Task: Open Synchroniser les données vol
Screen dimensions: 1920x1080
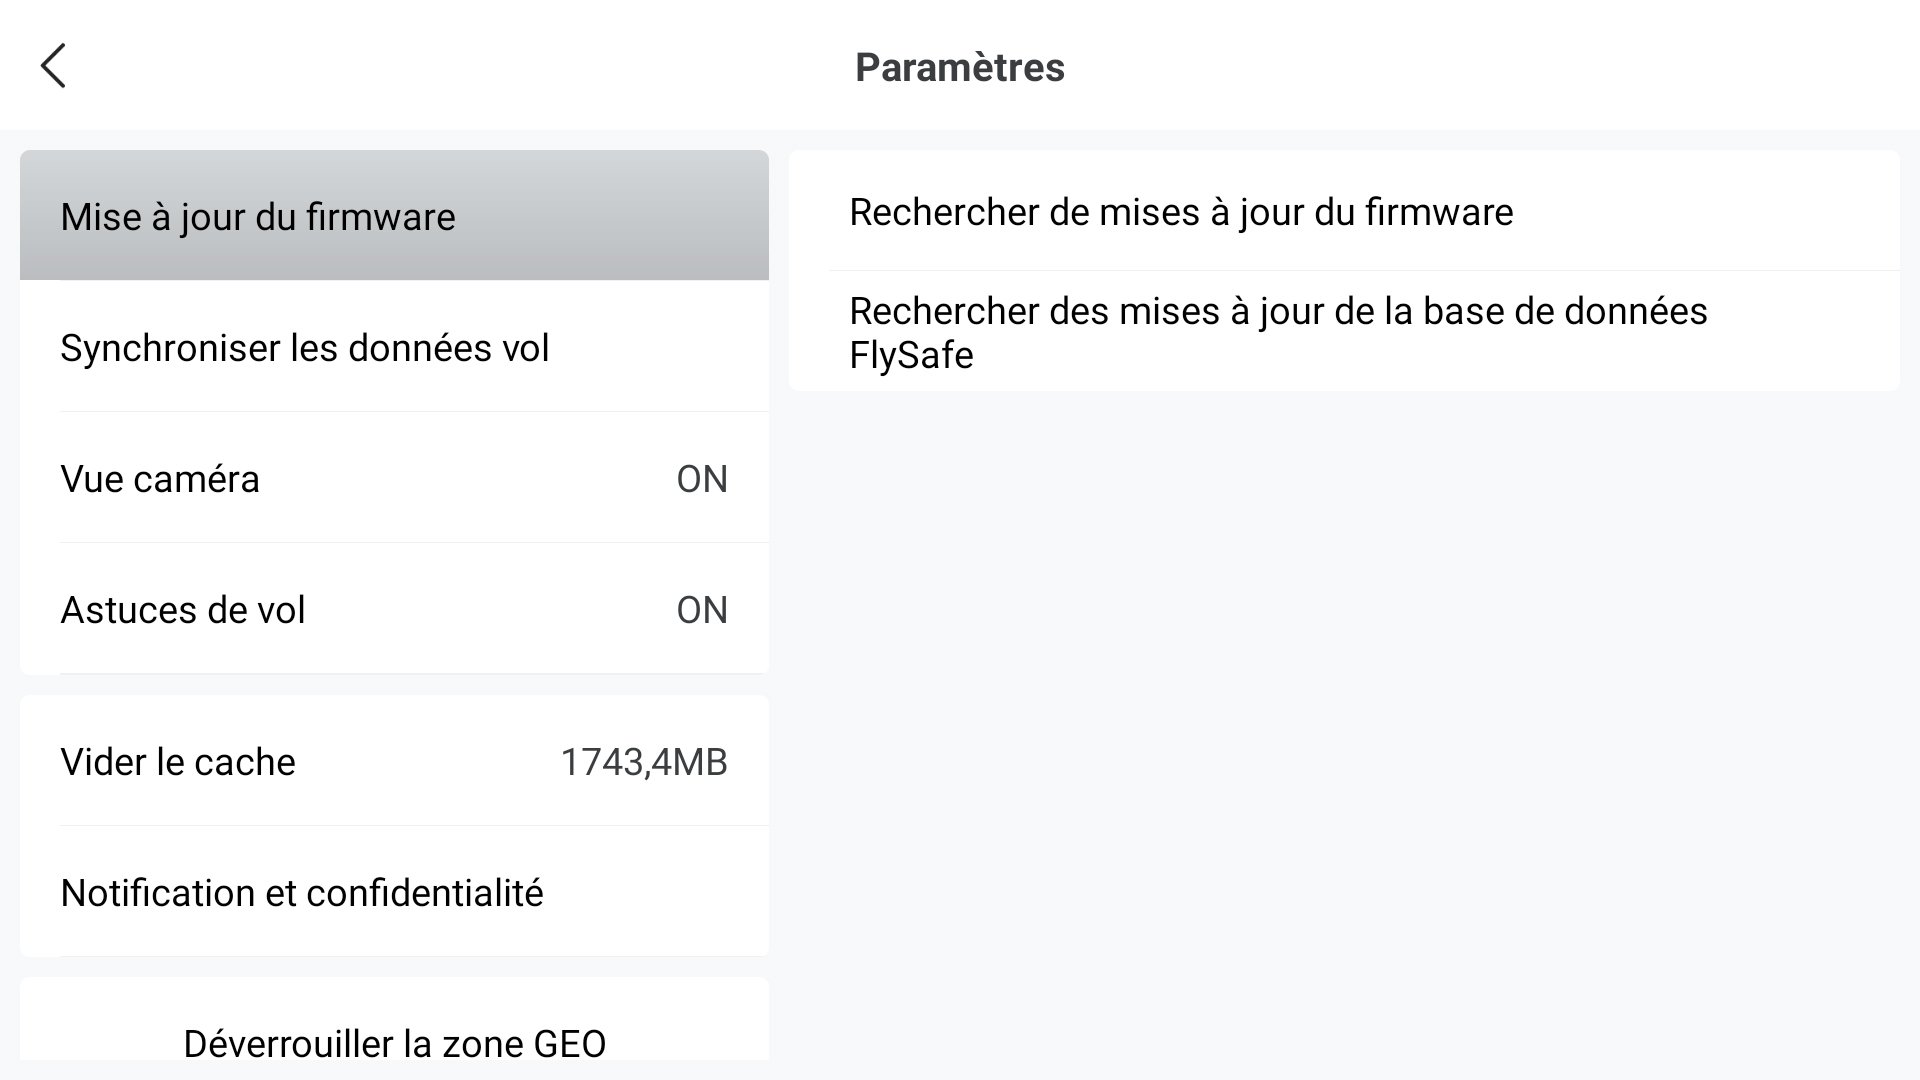Action: pyautogui.click(x=394, y=347)
